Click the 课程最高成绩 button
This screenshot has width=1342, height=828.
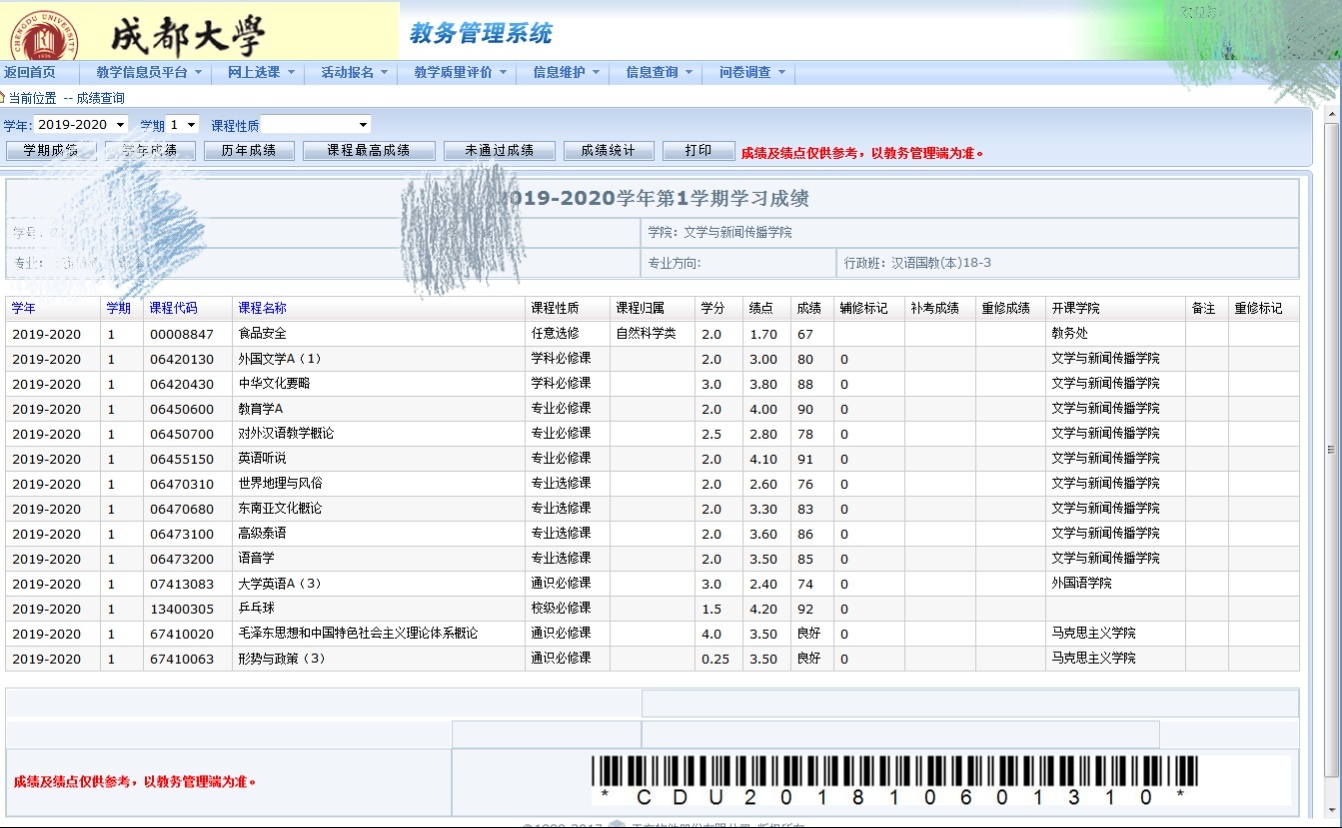click(x=369, y=151)
